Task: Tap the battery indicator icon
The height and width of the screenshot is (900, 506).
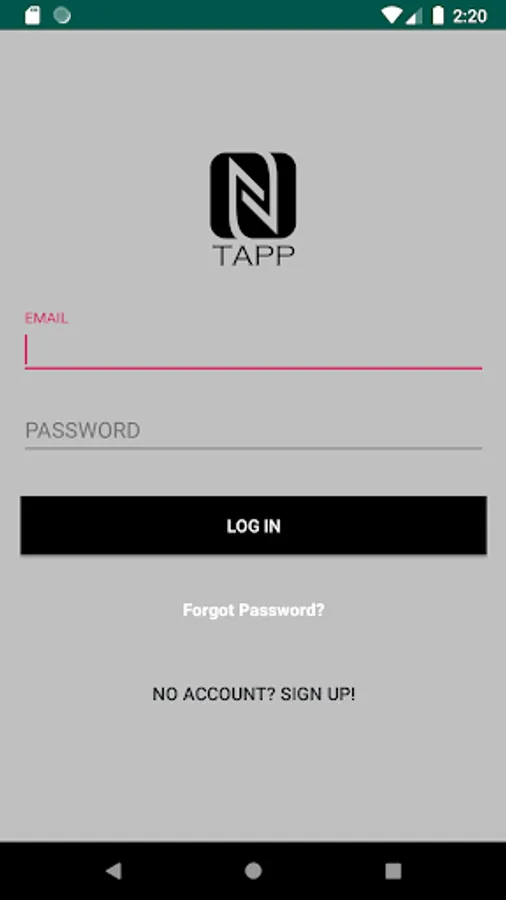Action: pyautogui.click(x=438, y=15)
